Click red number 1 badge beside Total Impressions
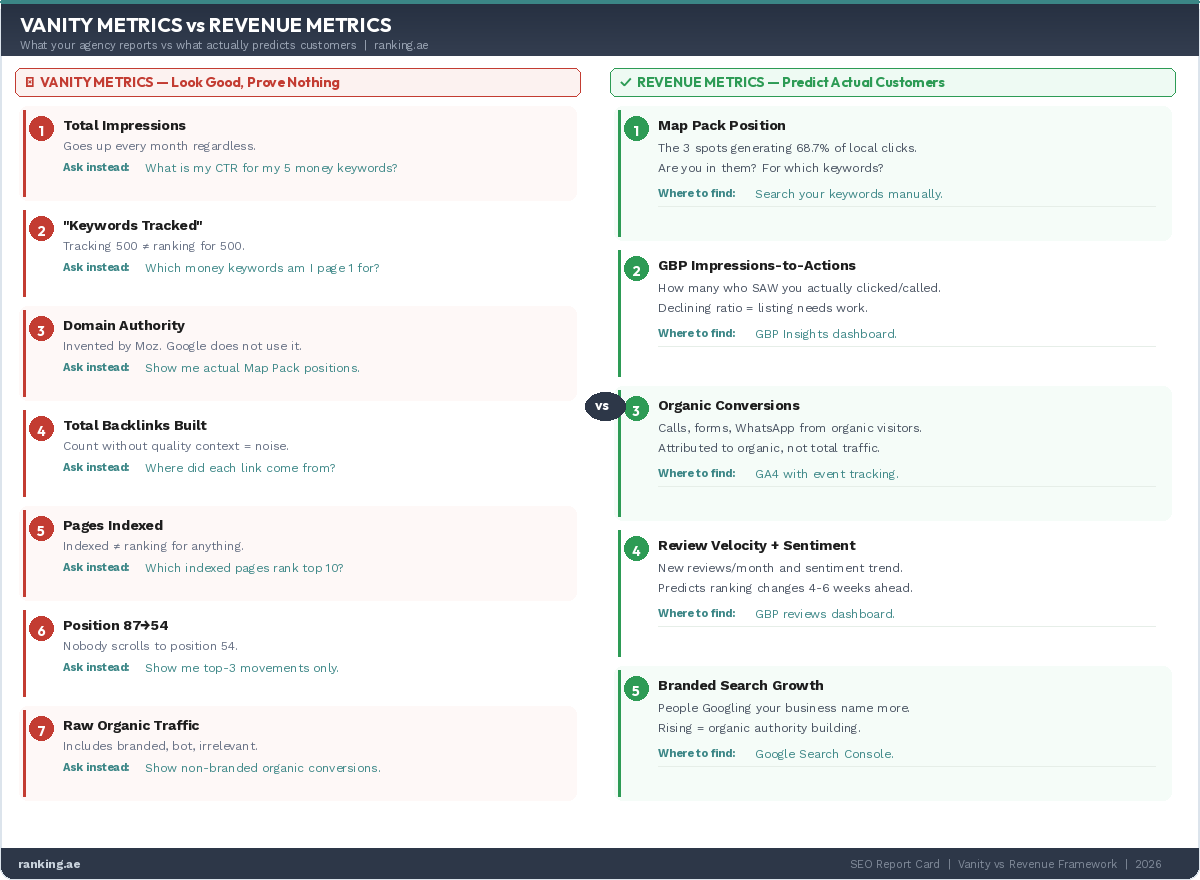Image resolution: width=1200 pixels, height=880 pixels. click(x=41, y=129)
